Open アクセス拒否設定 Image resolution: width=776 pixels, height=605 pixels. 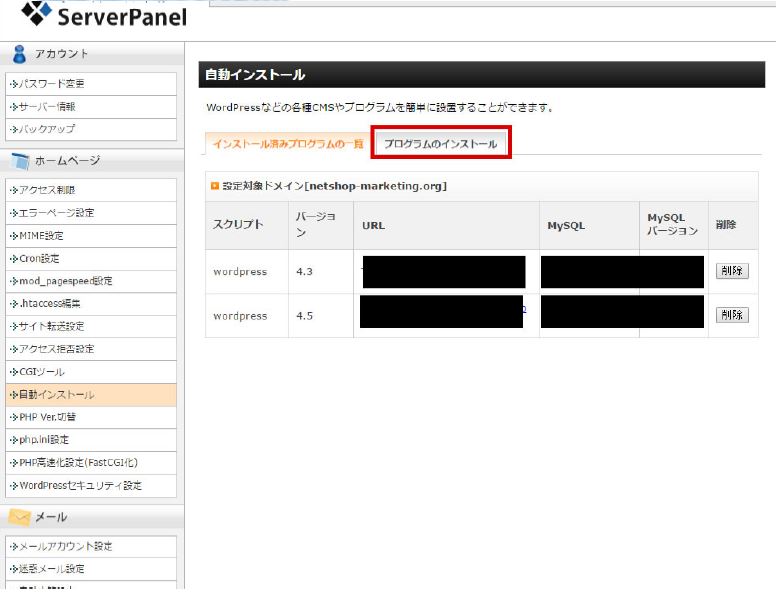coord(91,349)
